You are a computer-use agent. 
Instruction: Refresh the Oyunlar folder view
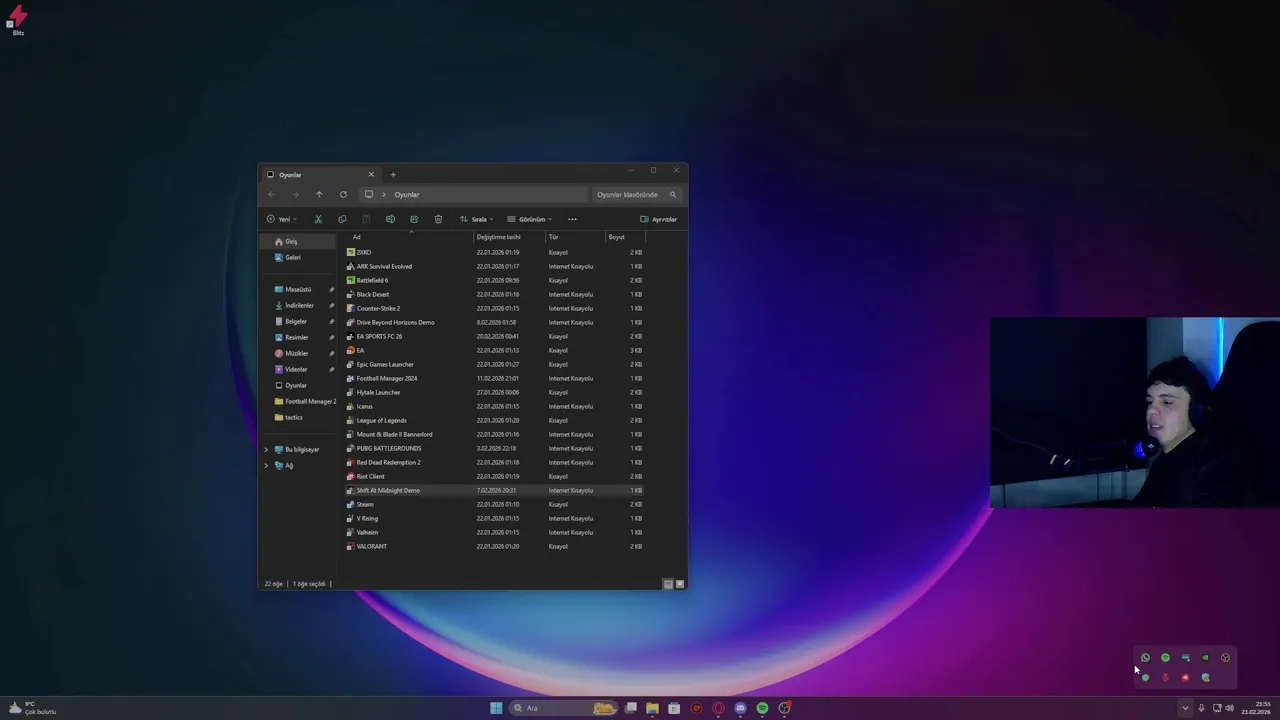pyautogui.click(x=343, y=194)
